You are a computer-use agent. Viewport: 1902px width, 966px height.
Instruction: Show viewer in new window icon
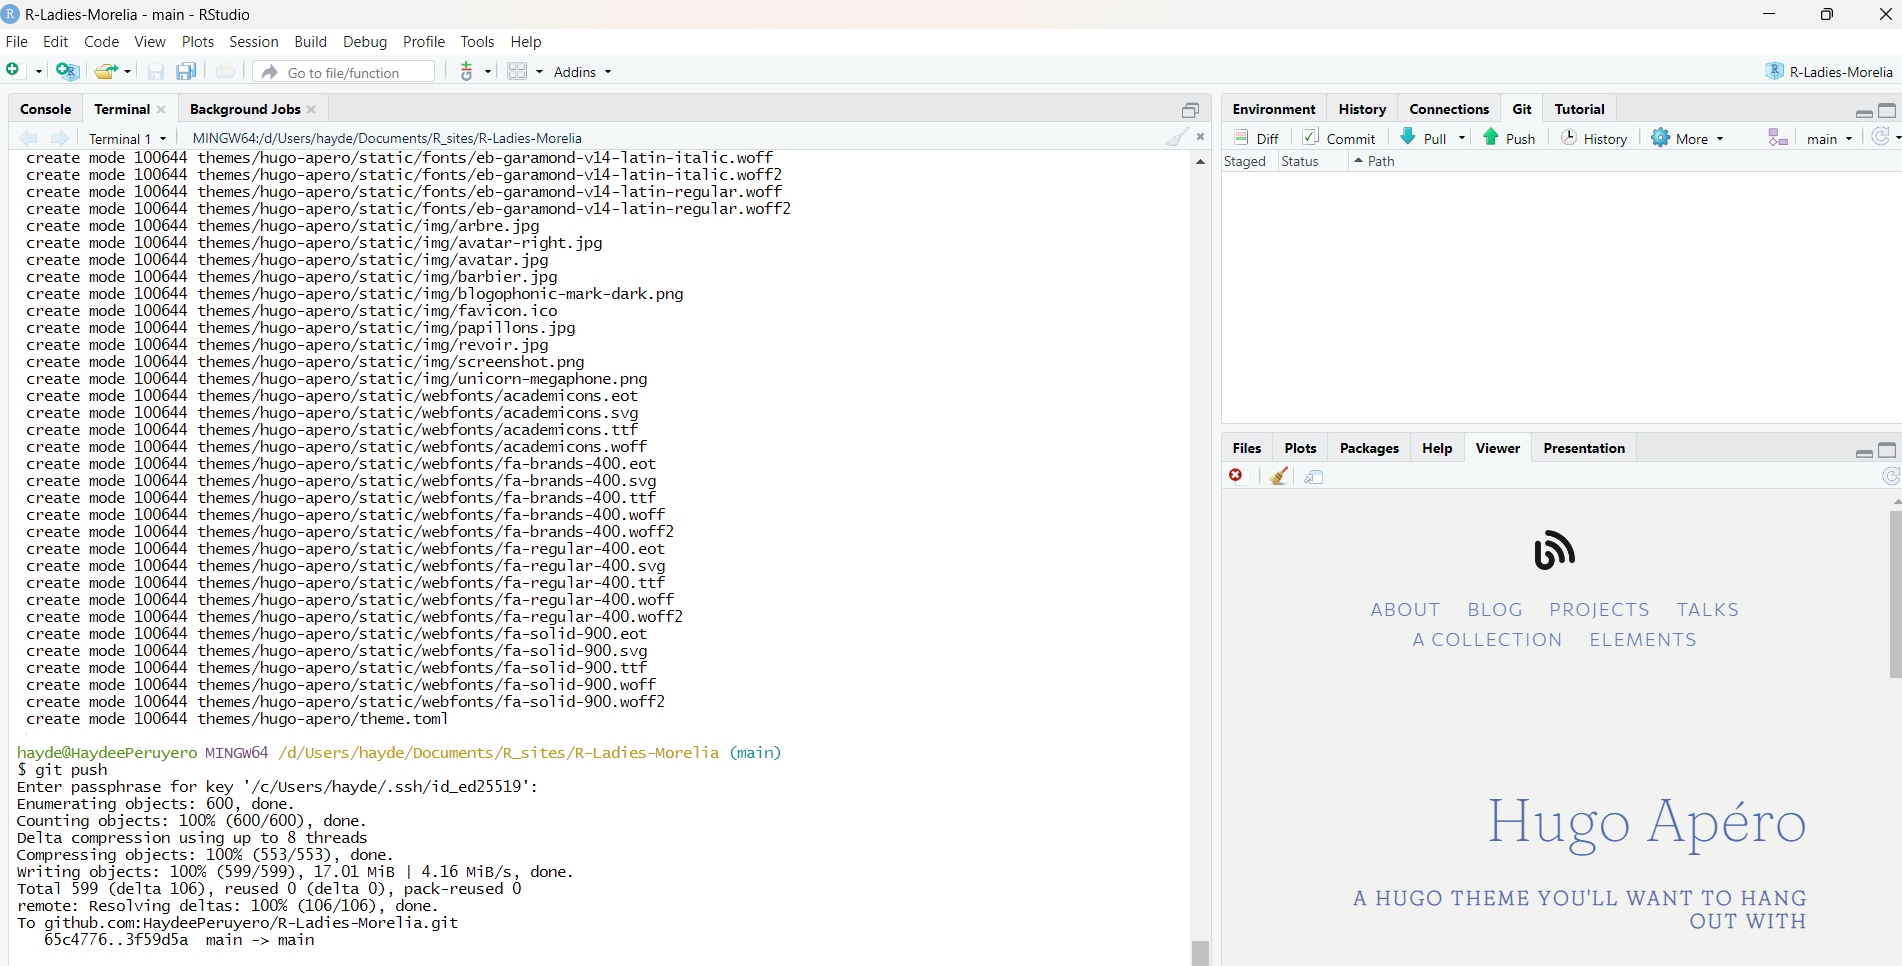(x=1313, y=477)
